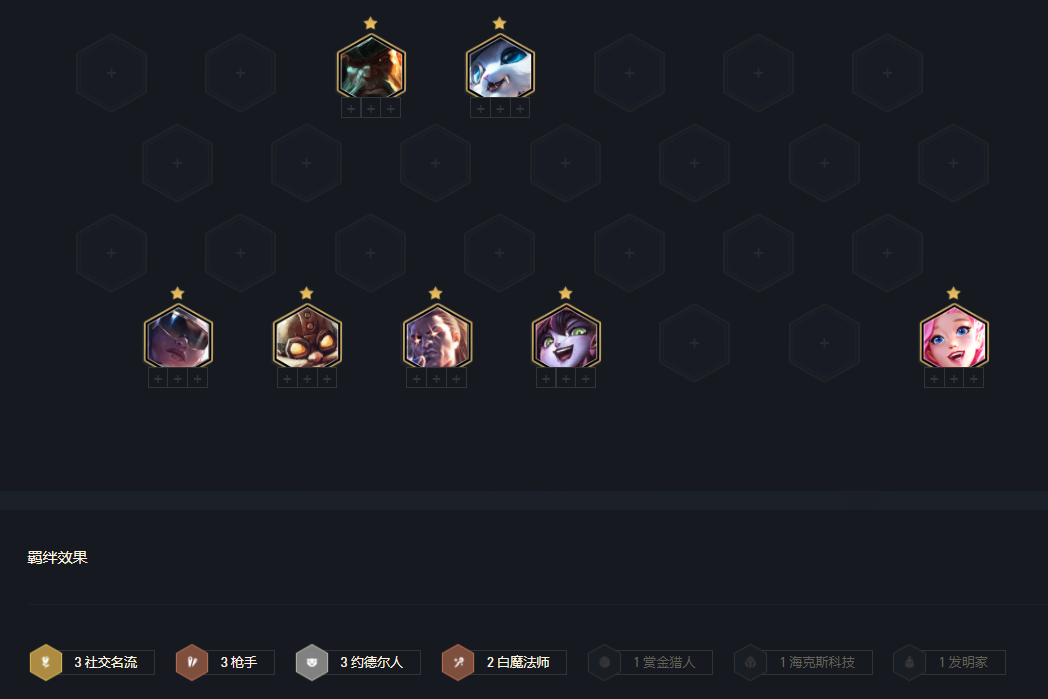This screenshot has height=699, width=1048.
Task: Open the 1 发明家 trait badge
Action: (949, 662)
